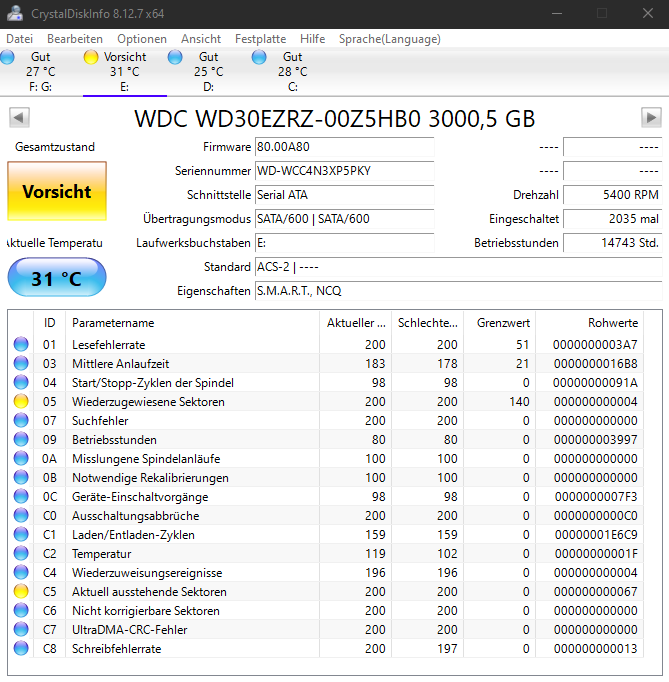Click status orb of Notwendige Rekalibrierungen

tap(21, 477)
